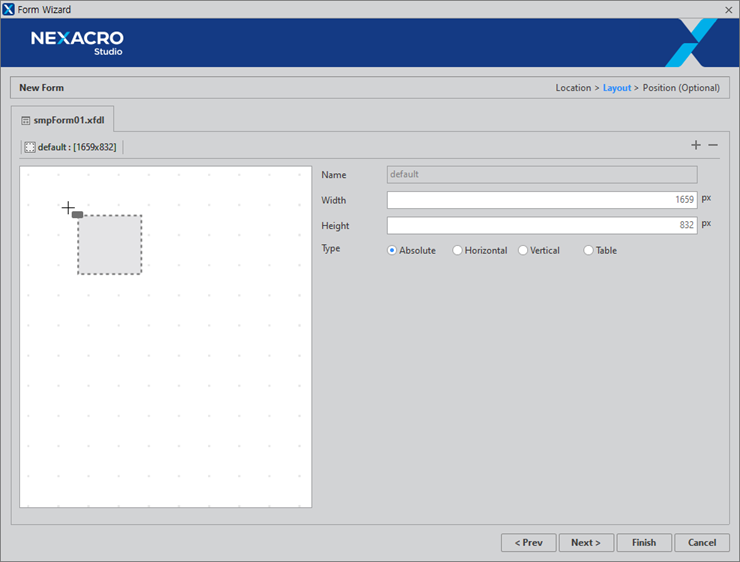Click the Name field containing default
The width and height of the screenshot is (740, 562).
(x=542, y=175)
